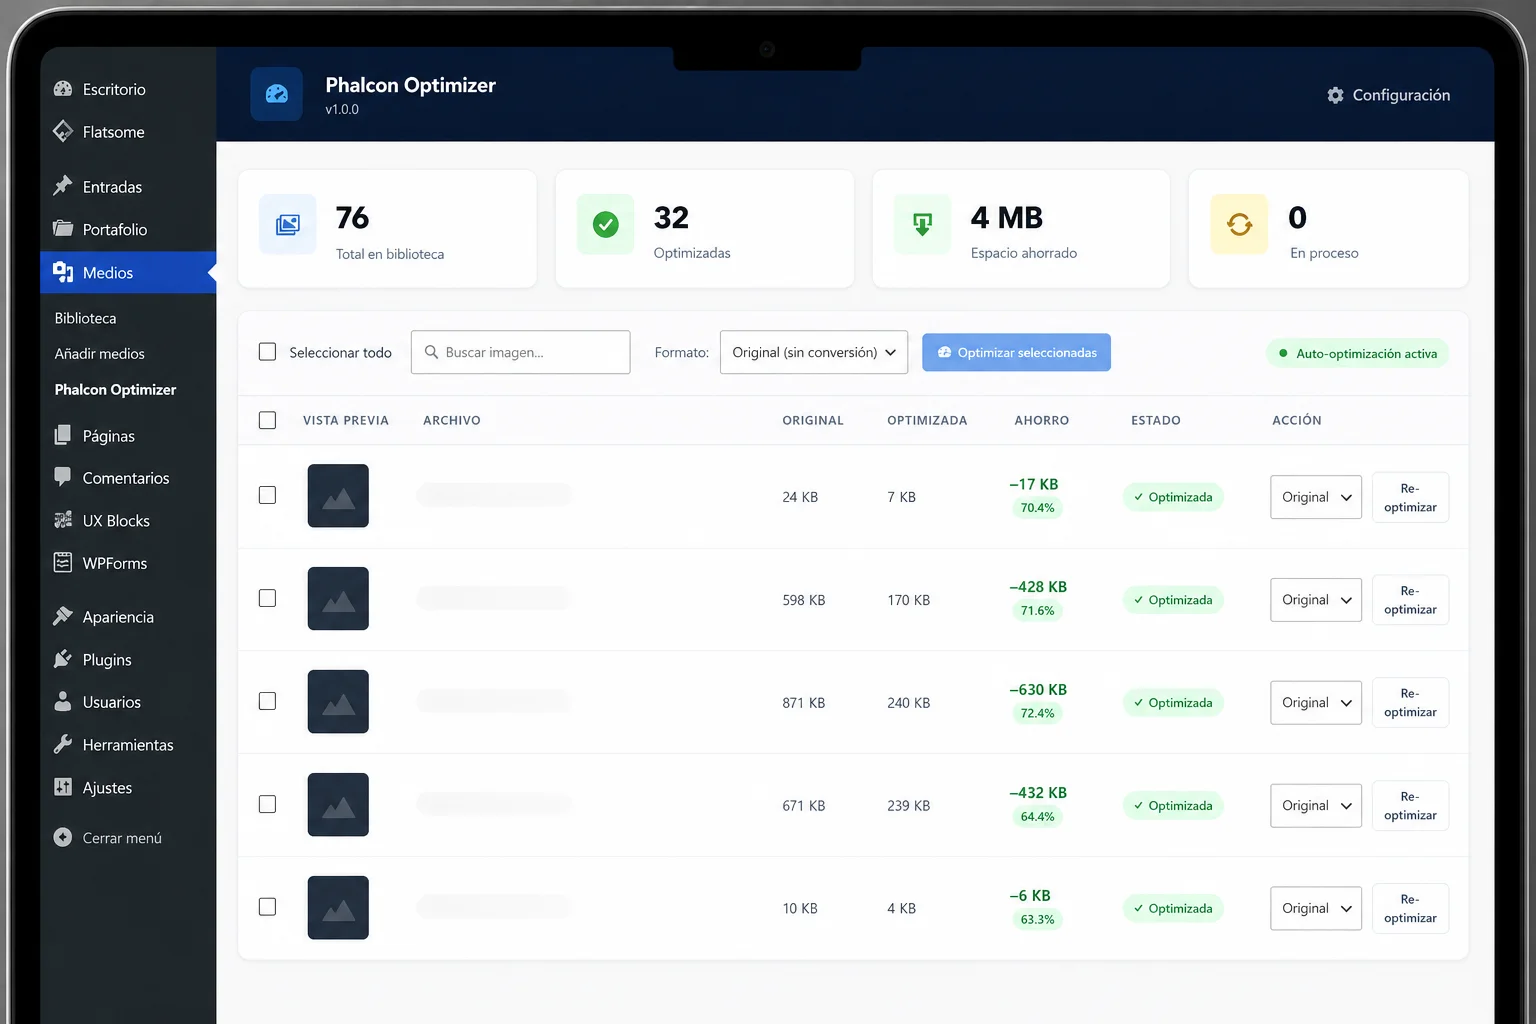
Task: Open Original dropdown in the 871 KB row
Action: pyautogui.click(x=1316, y=703)
